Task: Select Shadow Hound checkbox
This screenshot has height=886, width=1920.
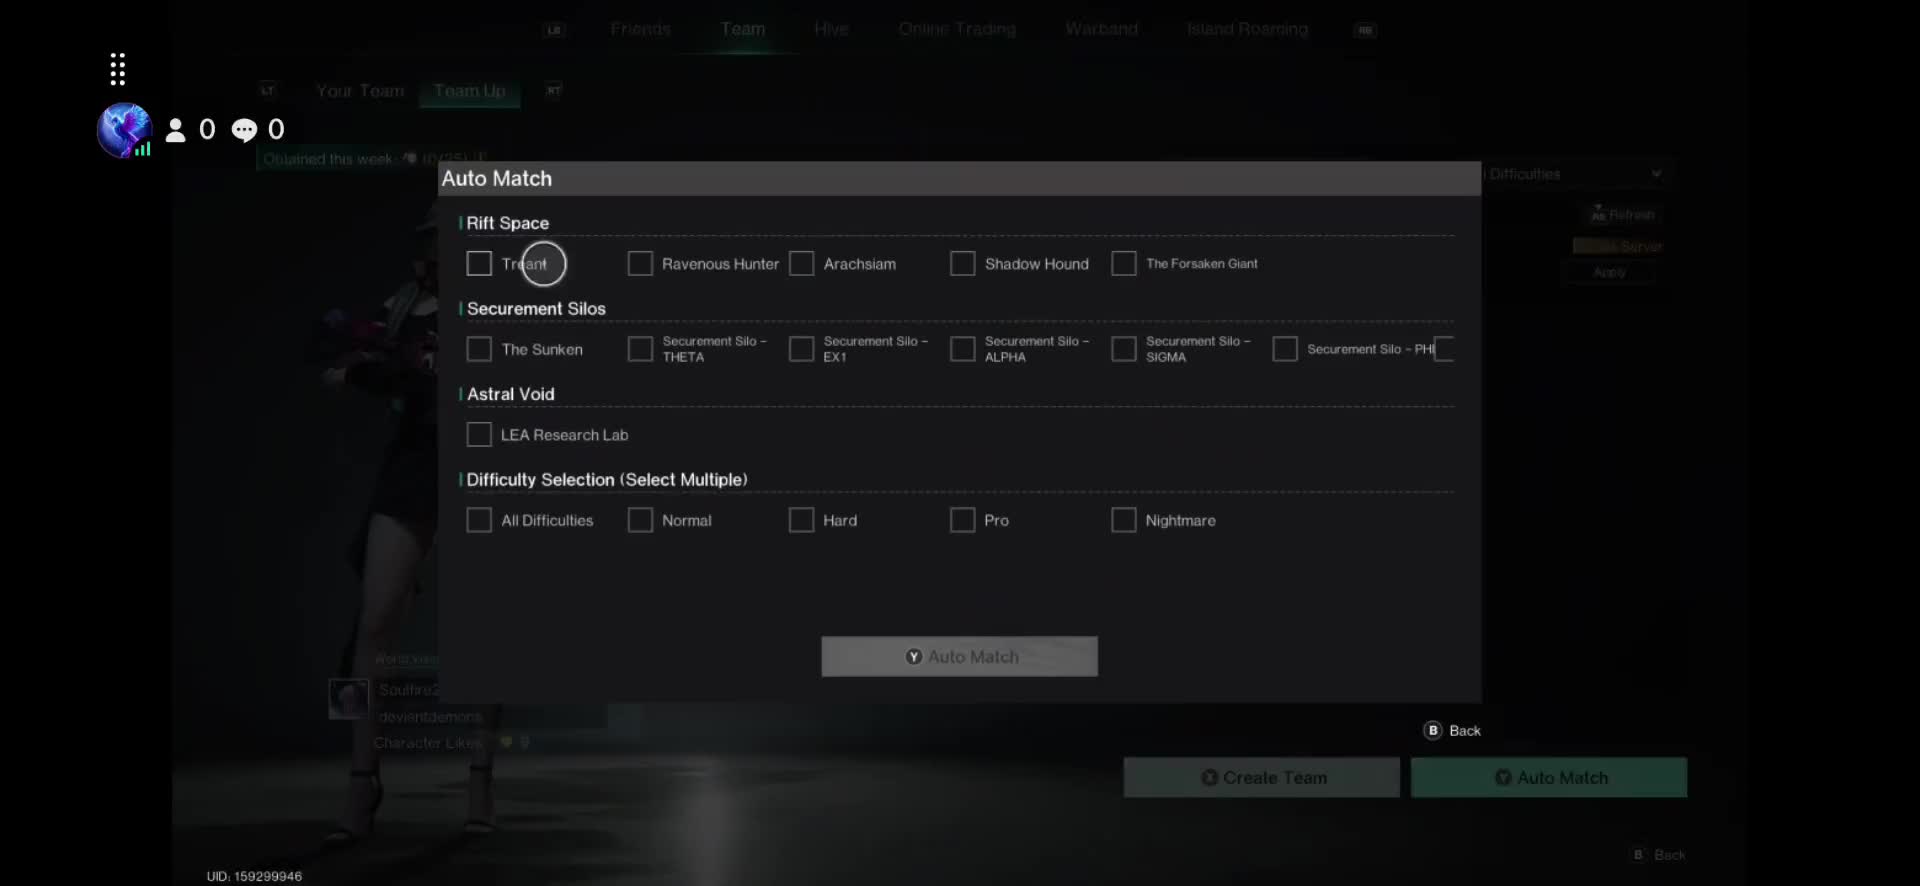Action: tap(962, 264)
